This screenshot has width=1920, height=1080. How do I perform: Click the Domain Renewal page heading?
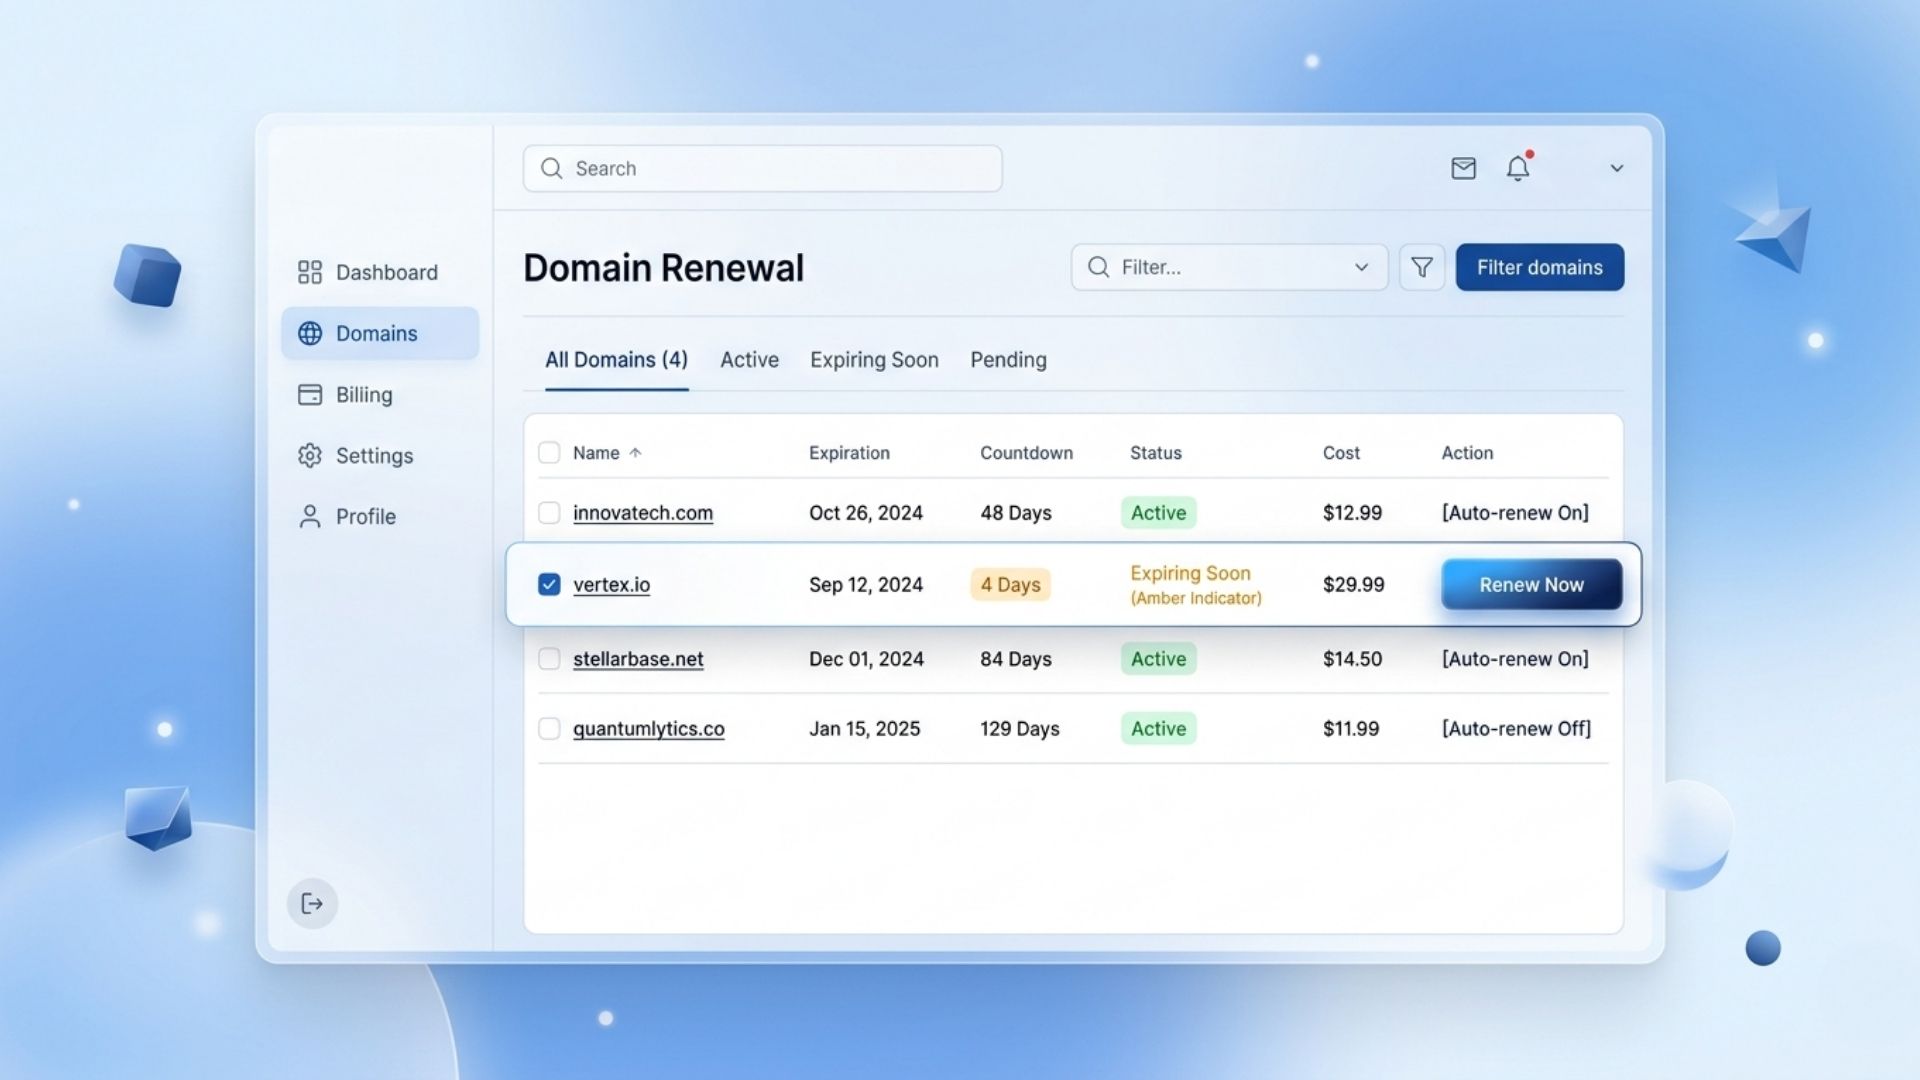663,268
